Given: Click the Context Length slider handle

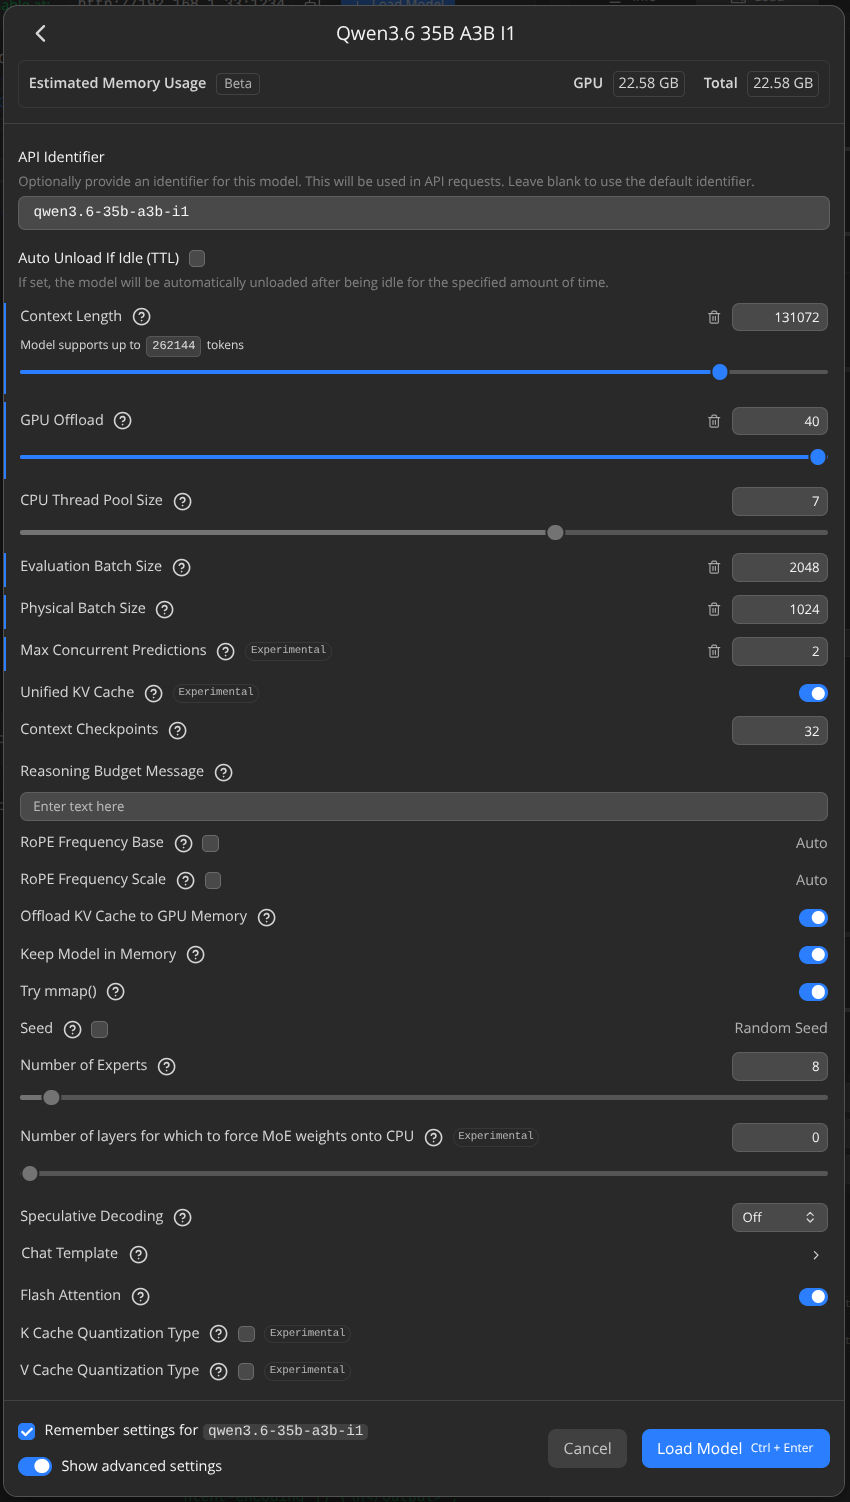Looking at the screenshot, I should pyautogui.click(x=720, y=372).
